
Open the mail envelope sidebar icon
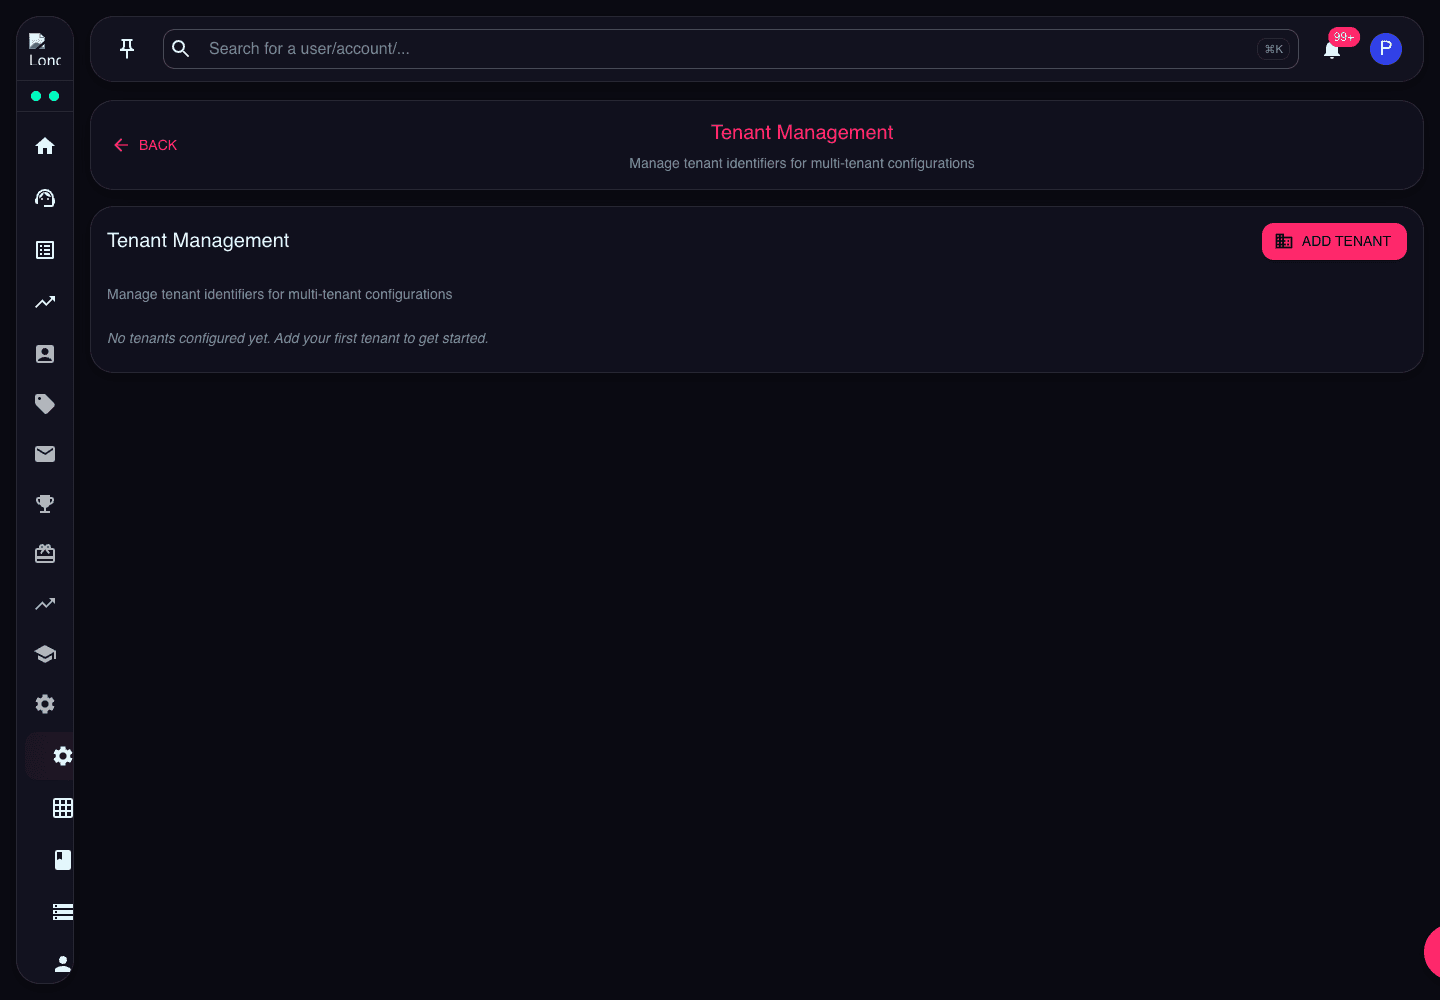pyautogui.click(x=45, y=454)
